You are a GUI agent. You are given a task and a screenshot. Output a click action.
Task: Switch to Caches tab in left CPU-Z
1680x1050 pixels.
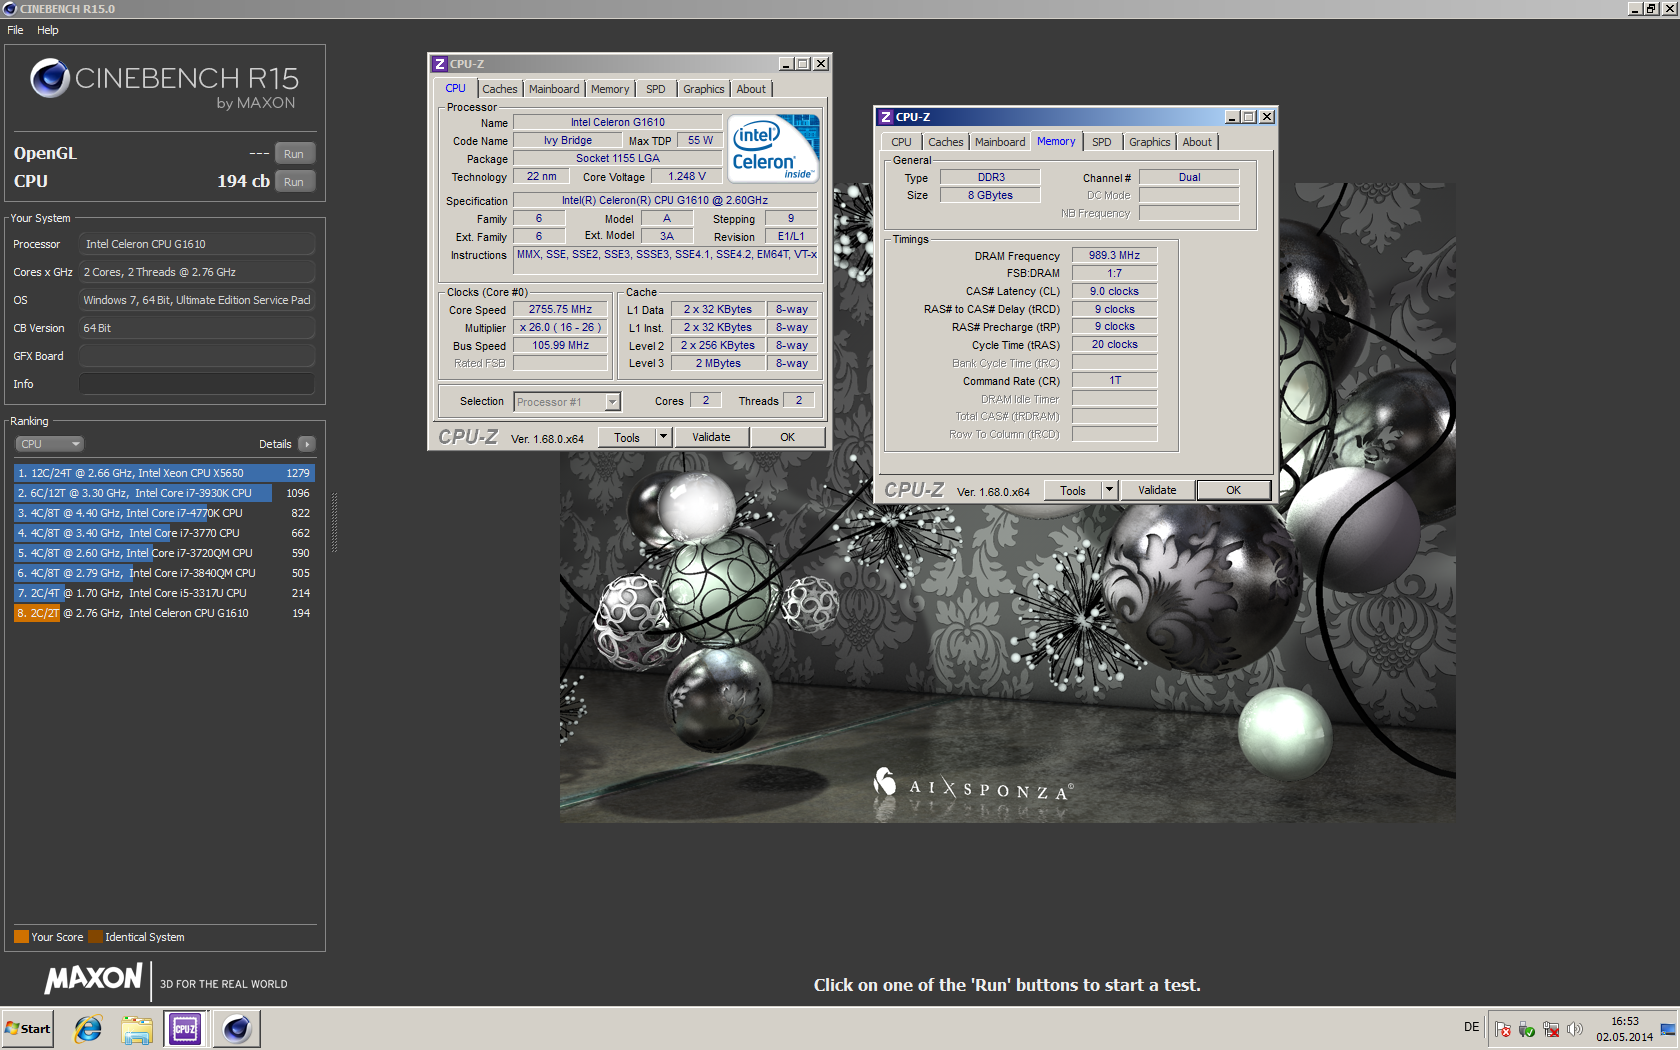(x=500, y=89)
